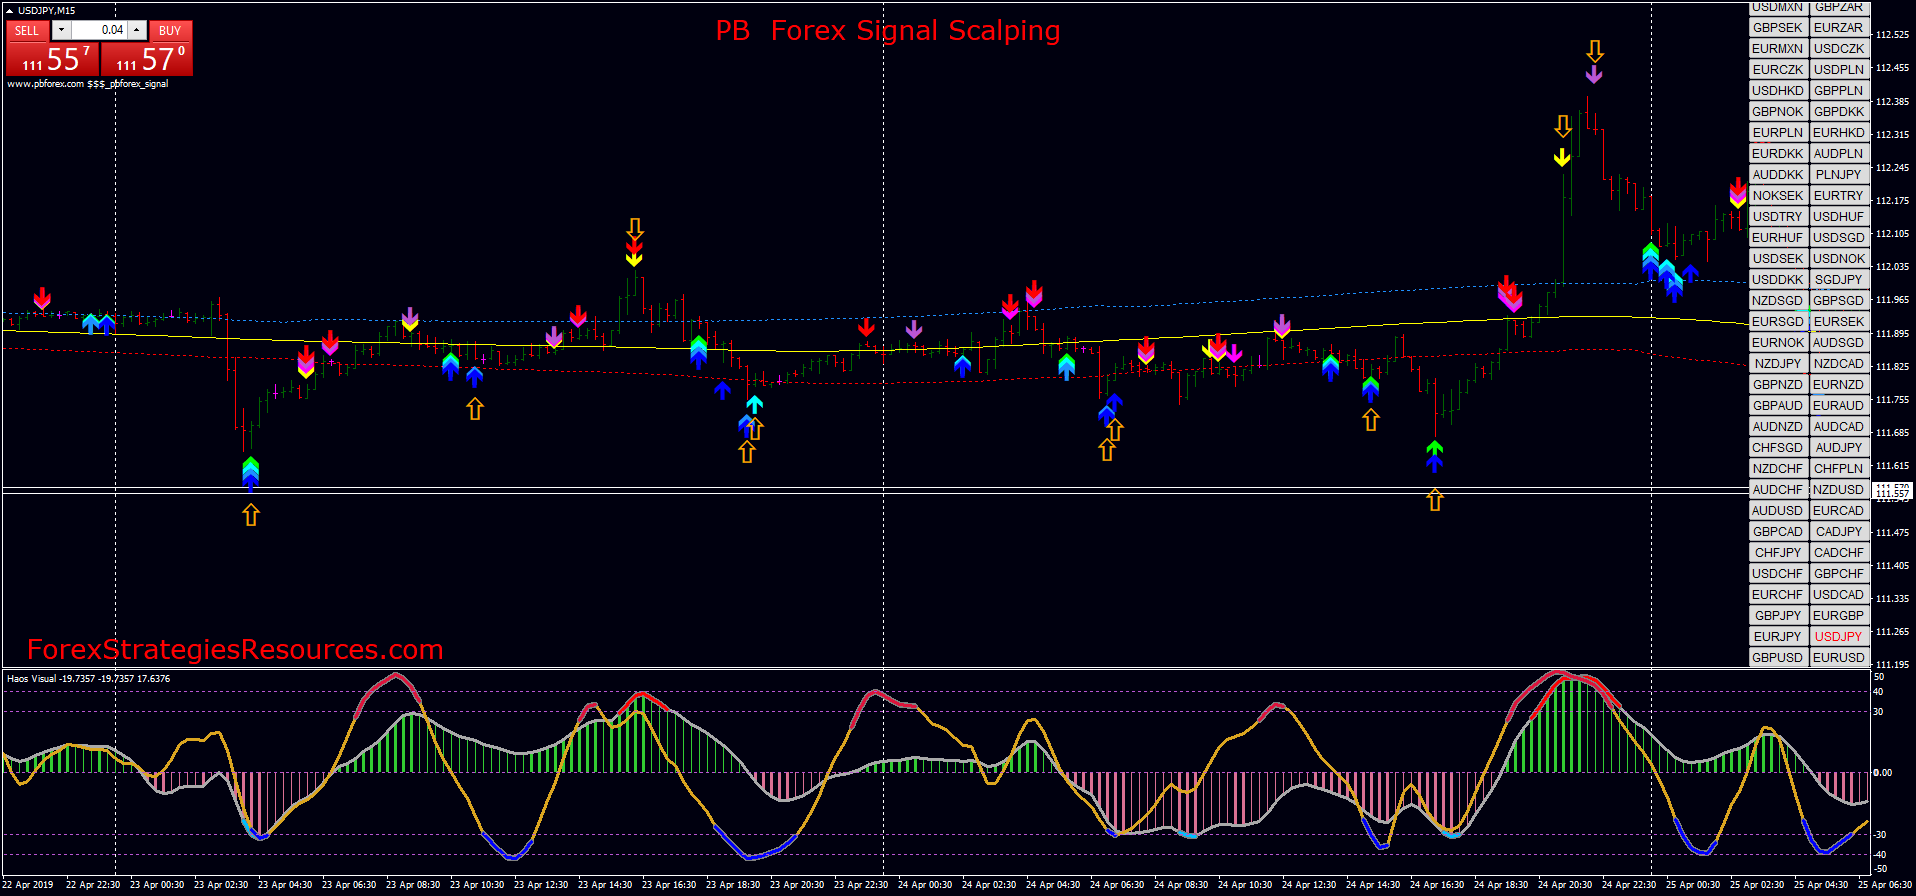
Task: Decrease lot size with down arrow
Action: point(61,30)
